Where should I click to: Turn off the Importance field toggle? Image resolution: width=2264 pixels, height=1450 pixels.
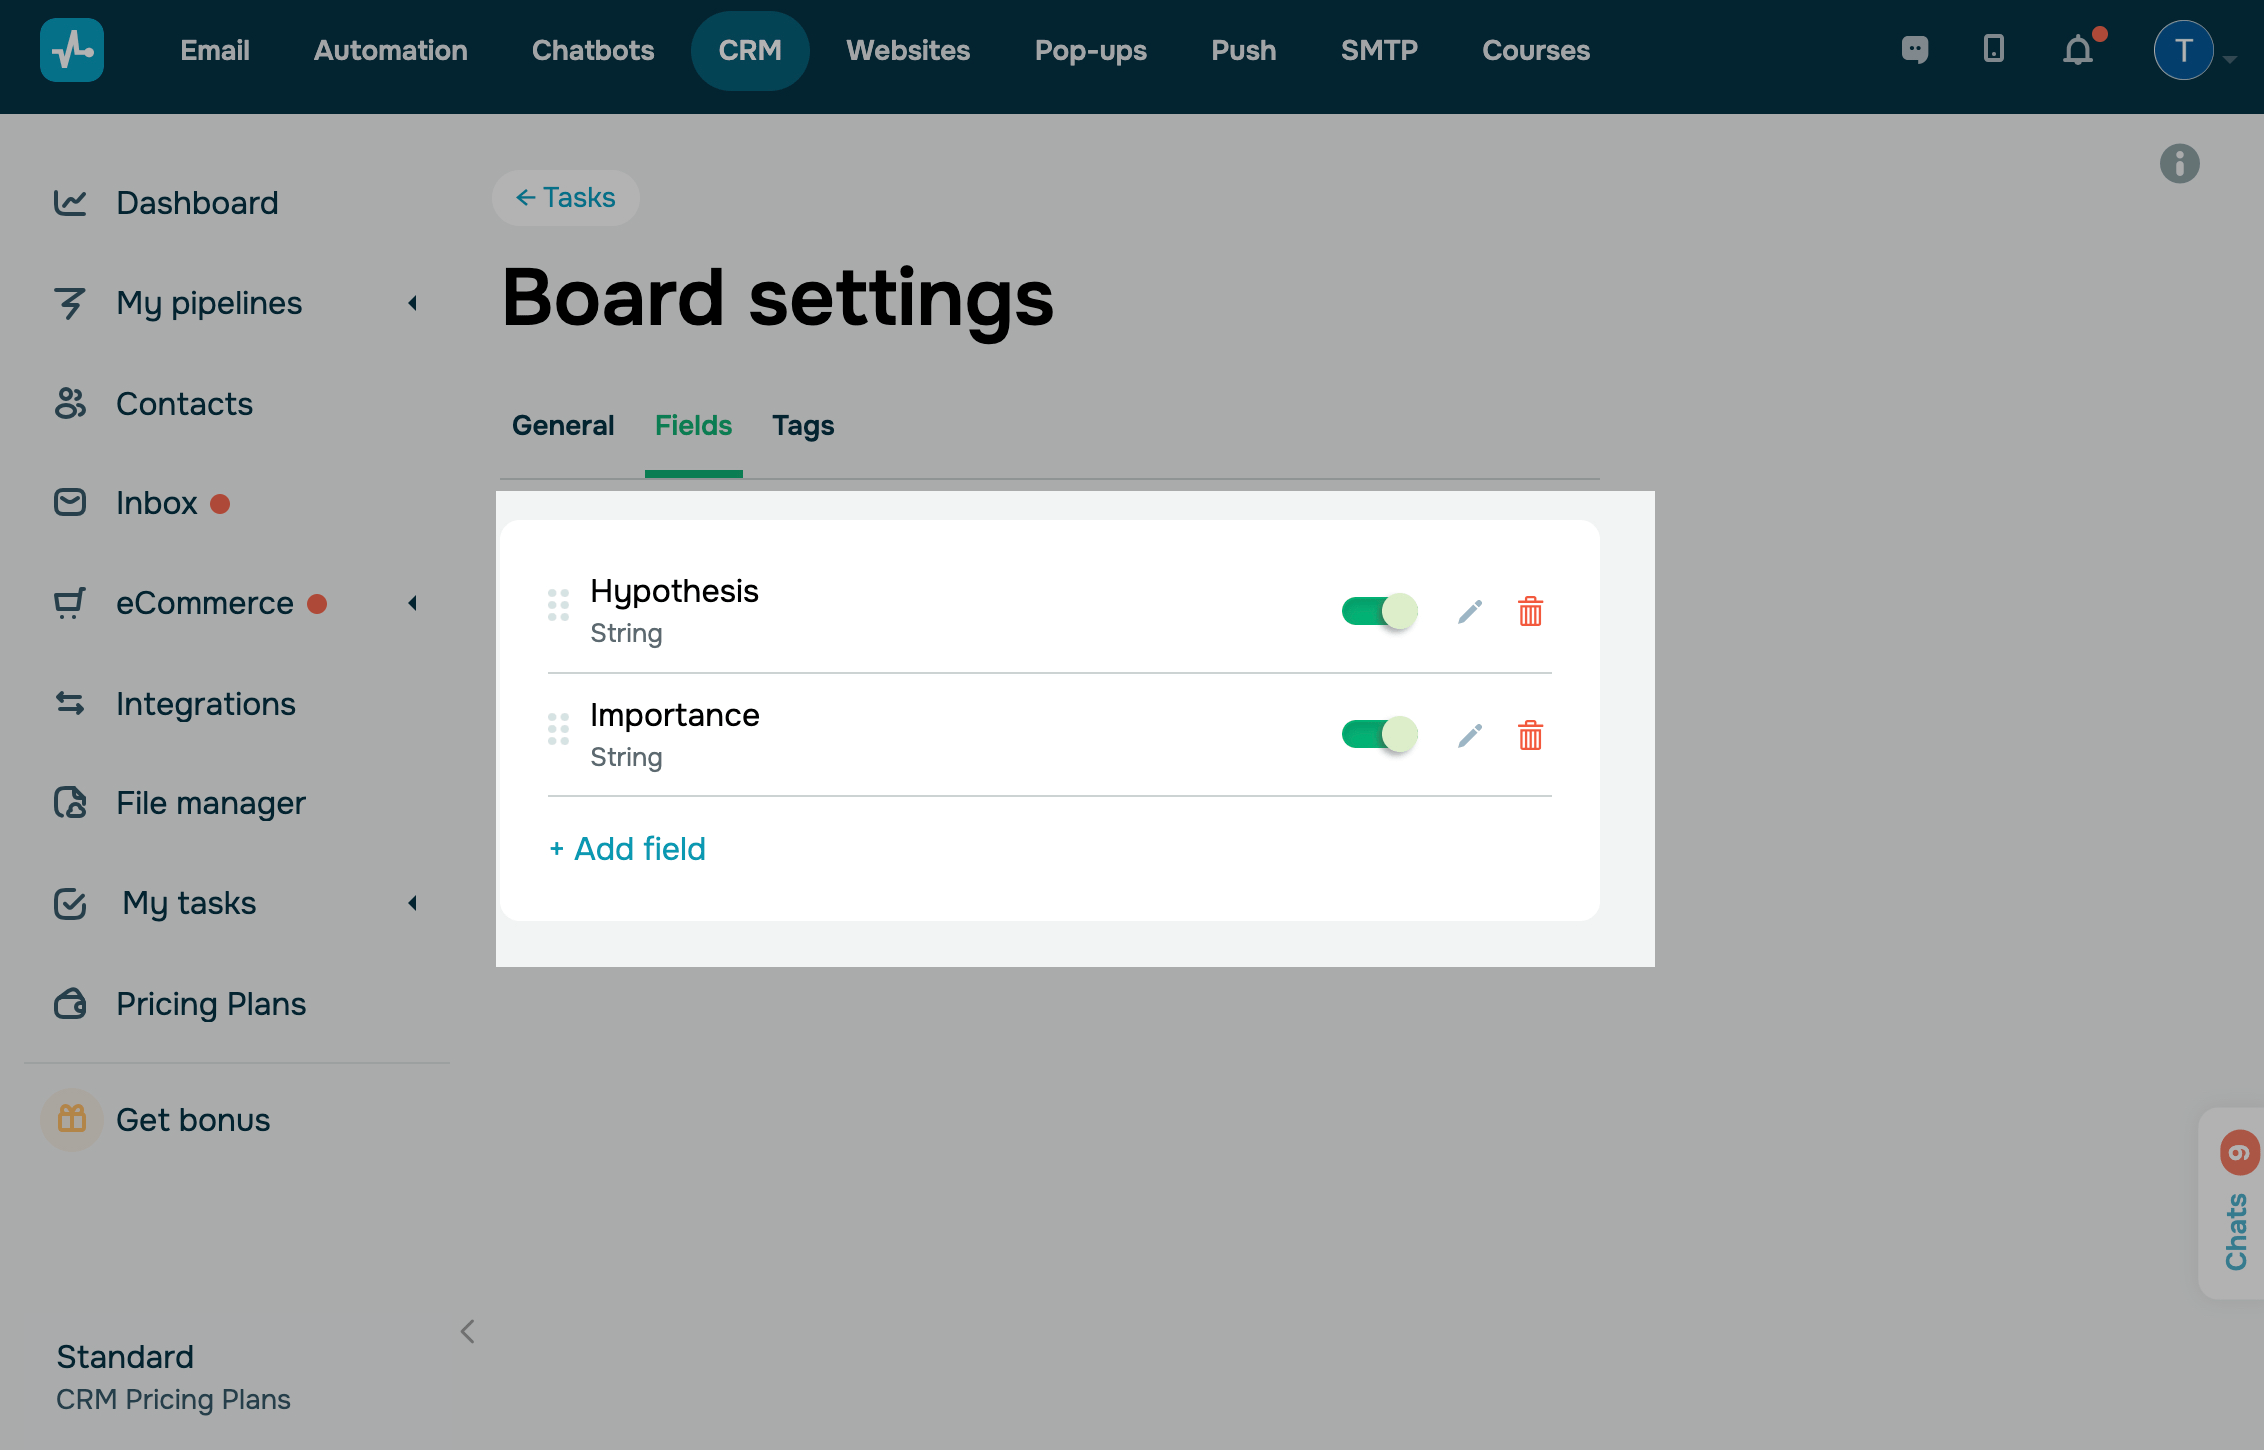[x=1379, y=735]
